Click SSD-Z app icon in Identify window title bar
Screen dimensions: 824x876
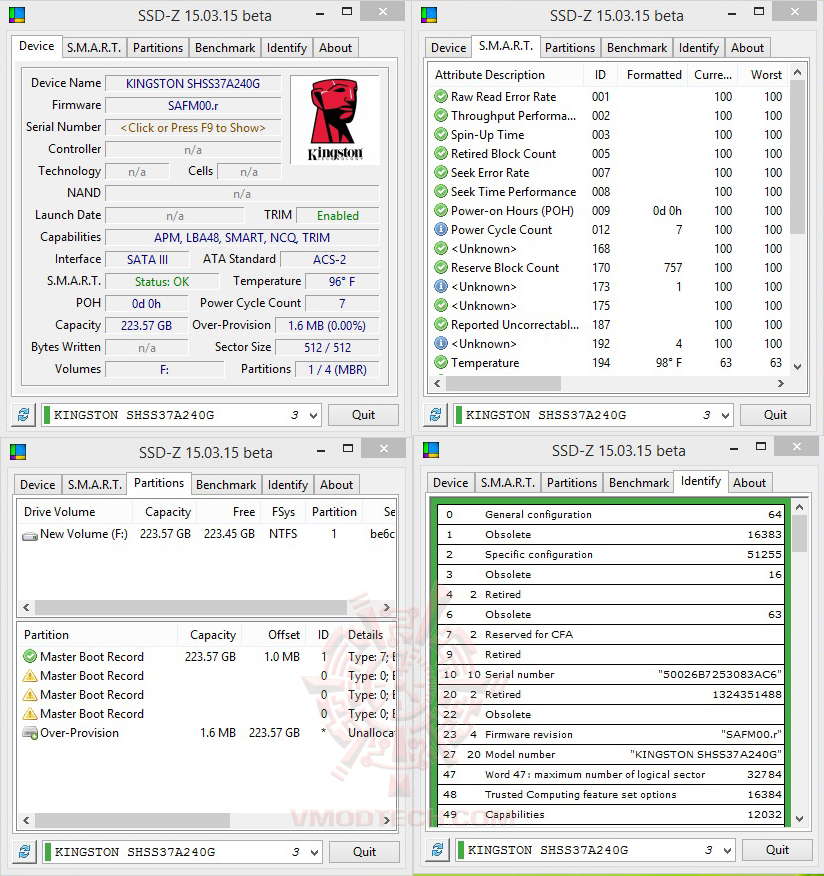click(430, 450)
